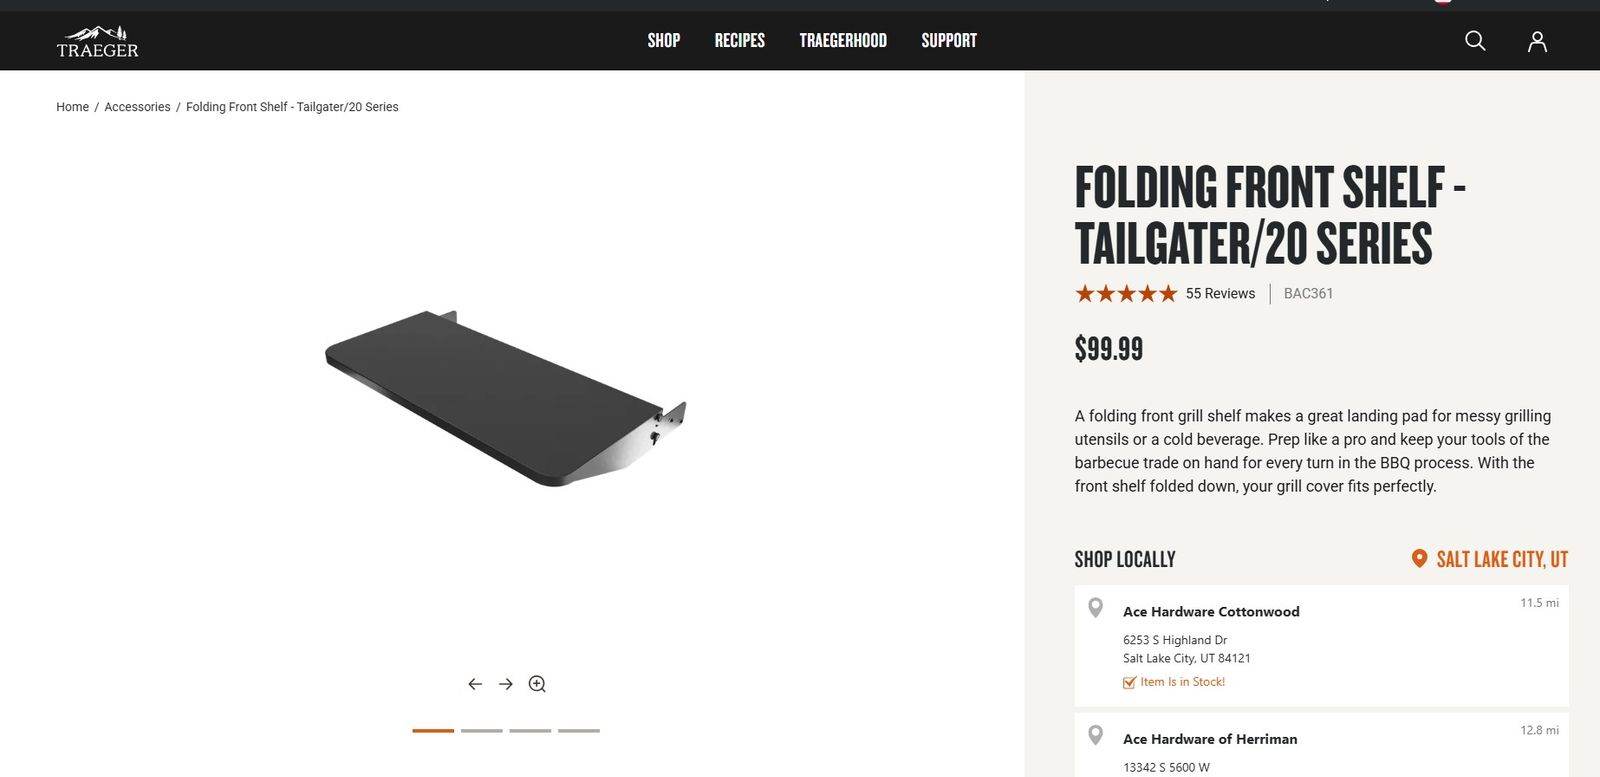Show previous product image
This screenshot has width=1600, height=777.
[x=475, y=684]
